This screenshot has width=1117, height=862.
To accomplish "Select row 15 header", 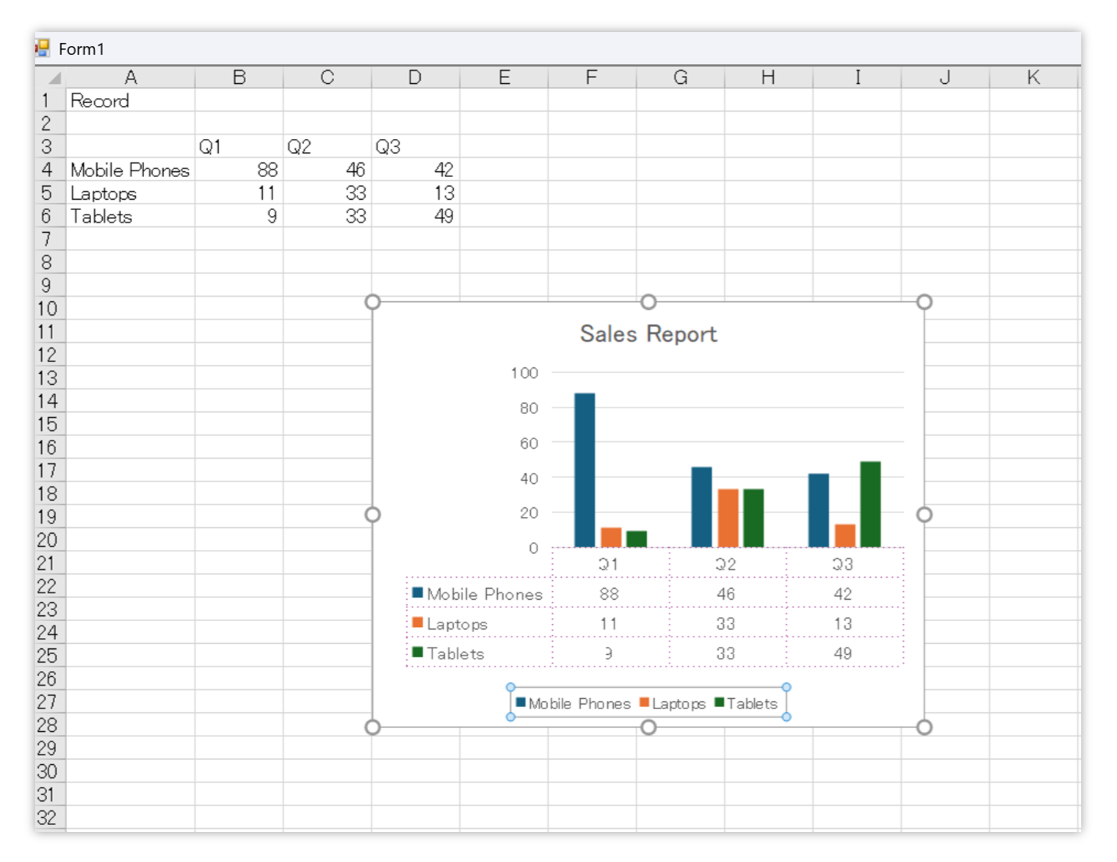I will coord(51,424).
